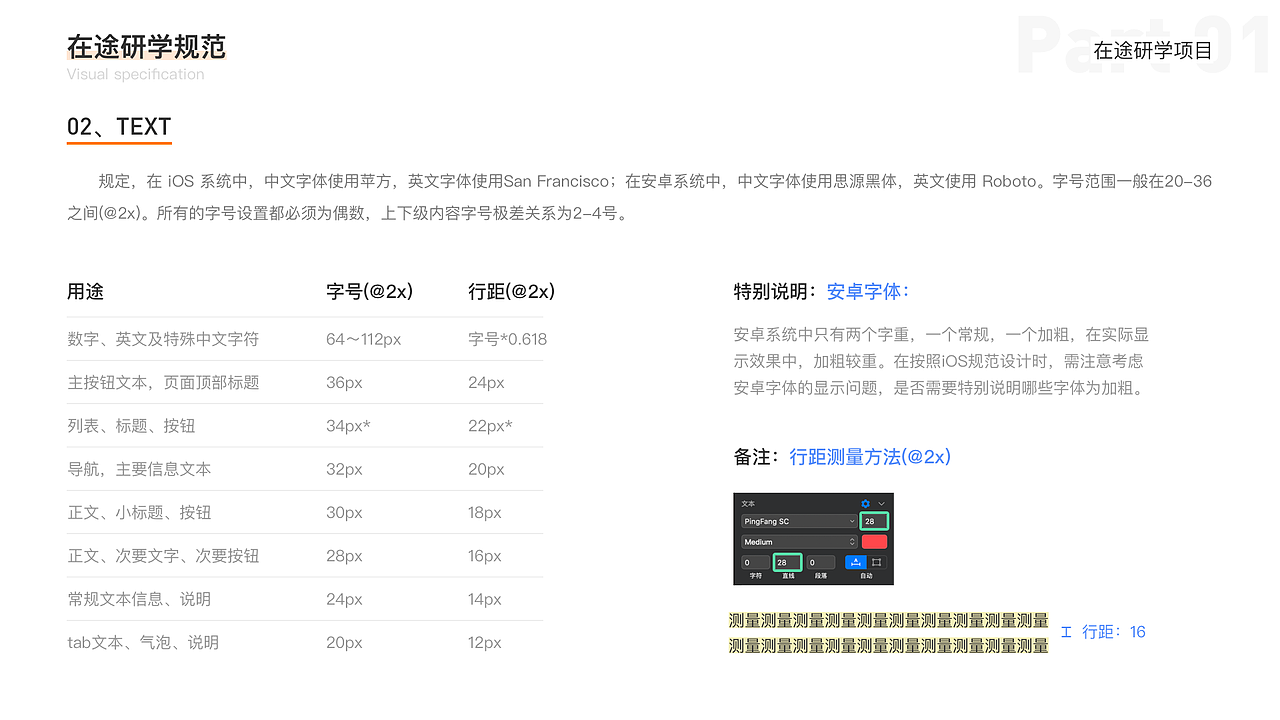The height and width of the screenshot is (720, 1280).
Task: Select the fixed-size text frame icon
Action: (878, 562)
